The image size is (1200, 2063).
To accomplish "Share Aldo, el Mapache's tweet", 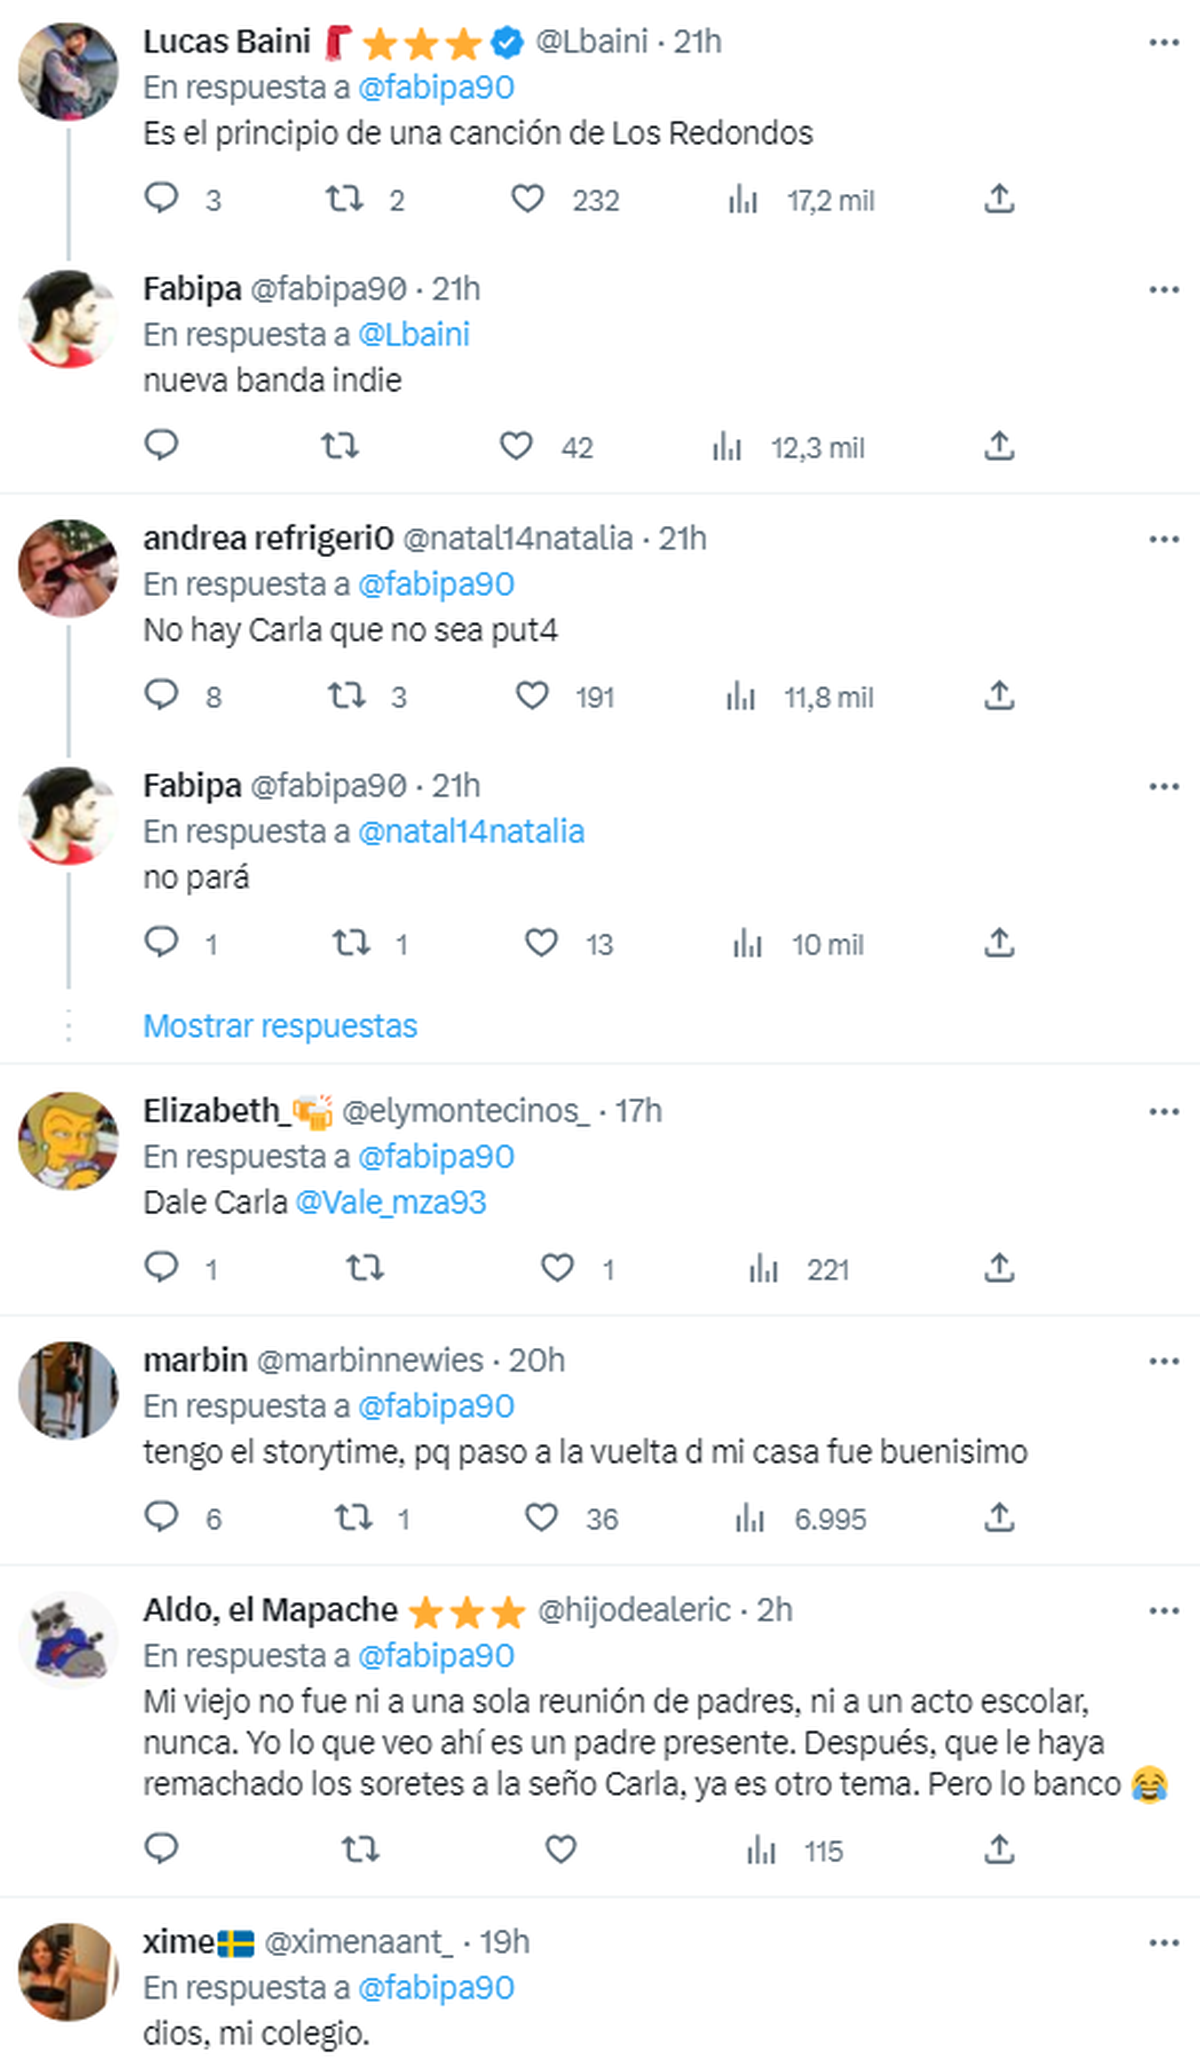I will click(999, 1850).
